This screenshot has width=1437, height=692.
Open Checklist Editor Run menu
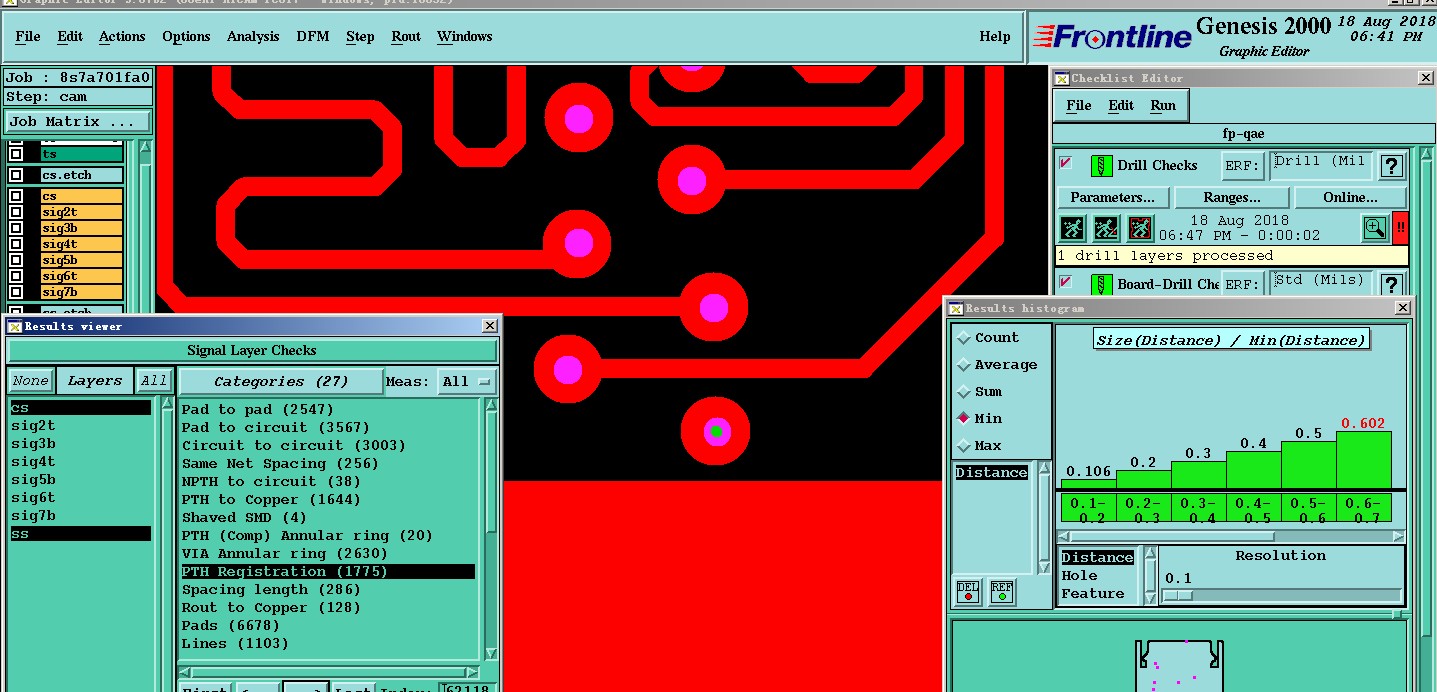point(1163,105)
